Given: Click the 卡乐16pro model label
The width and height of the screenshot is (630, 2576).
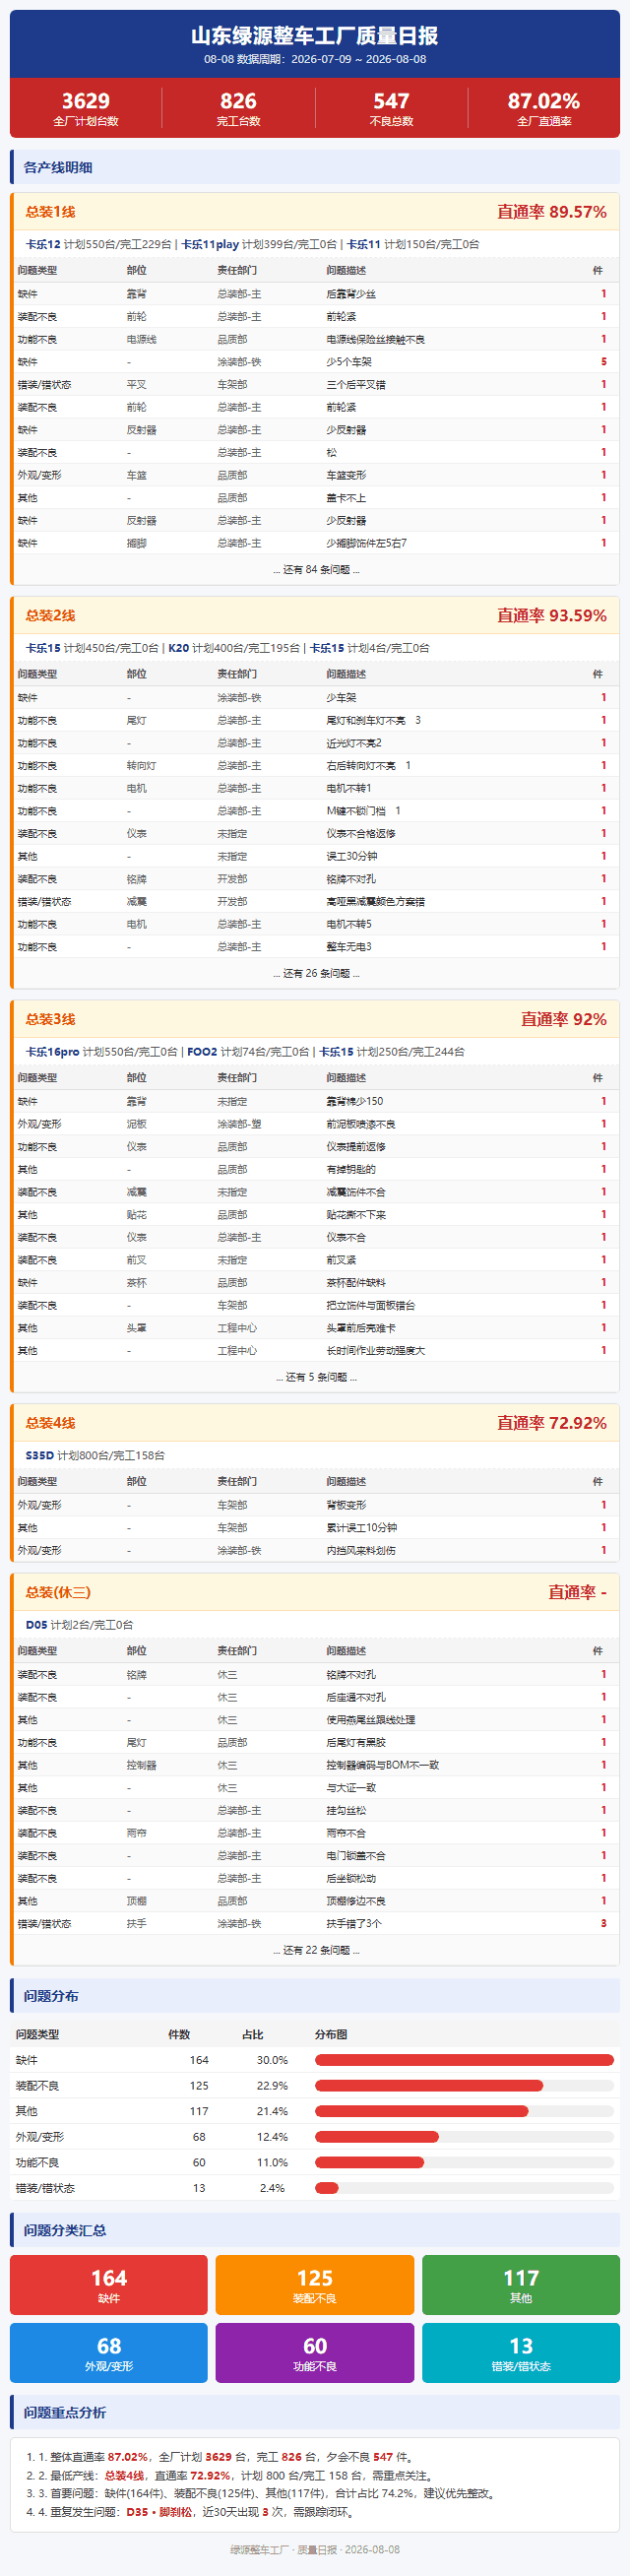Looking at the screenshot, I should (52, 1052).
